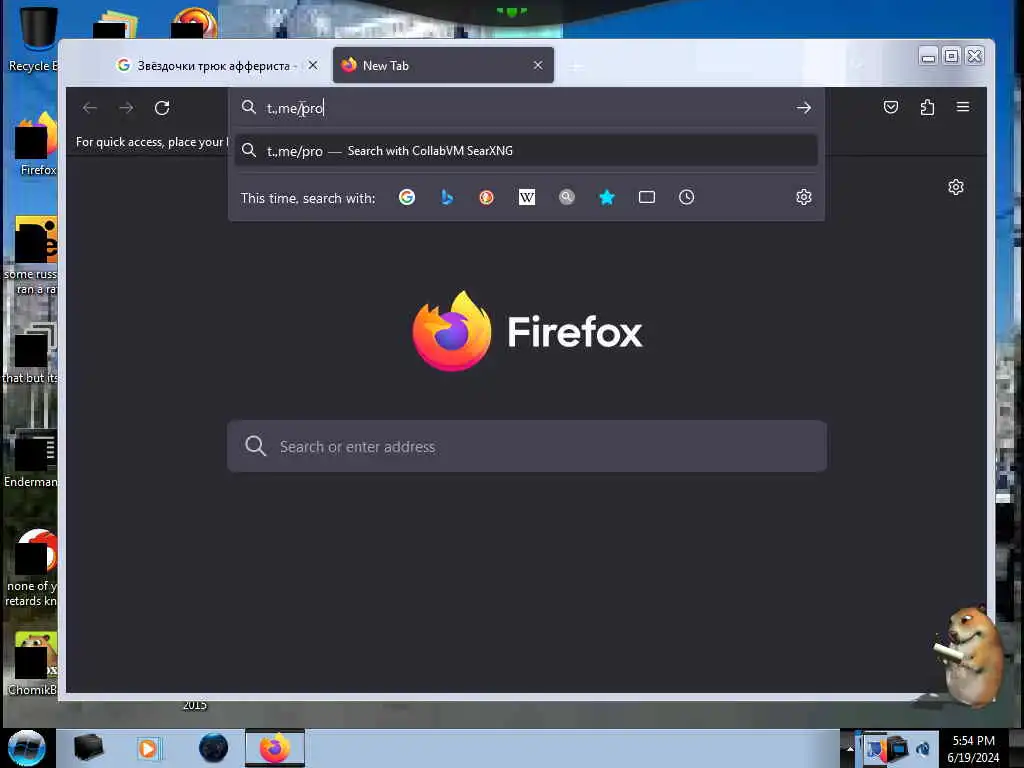Search in open Tabs icon
The width and height of the screenshot is (1024, 768).
click(647, 197)
